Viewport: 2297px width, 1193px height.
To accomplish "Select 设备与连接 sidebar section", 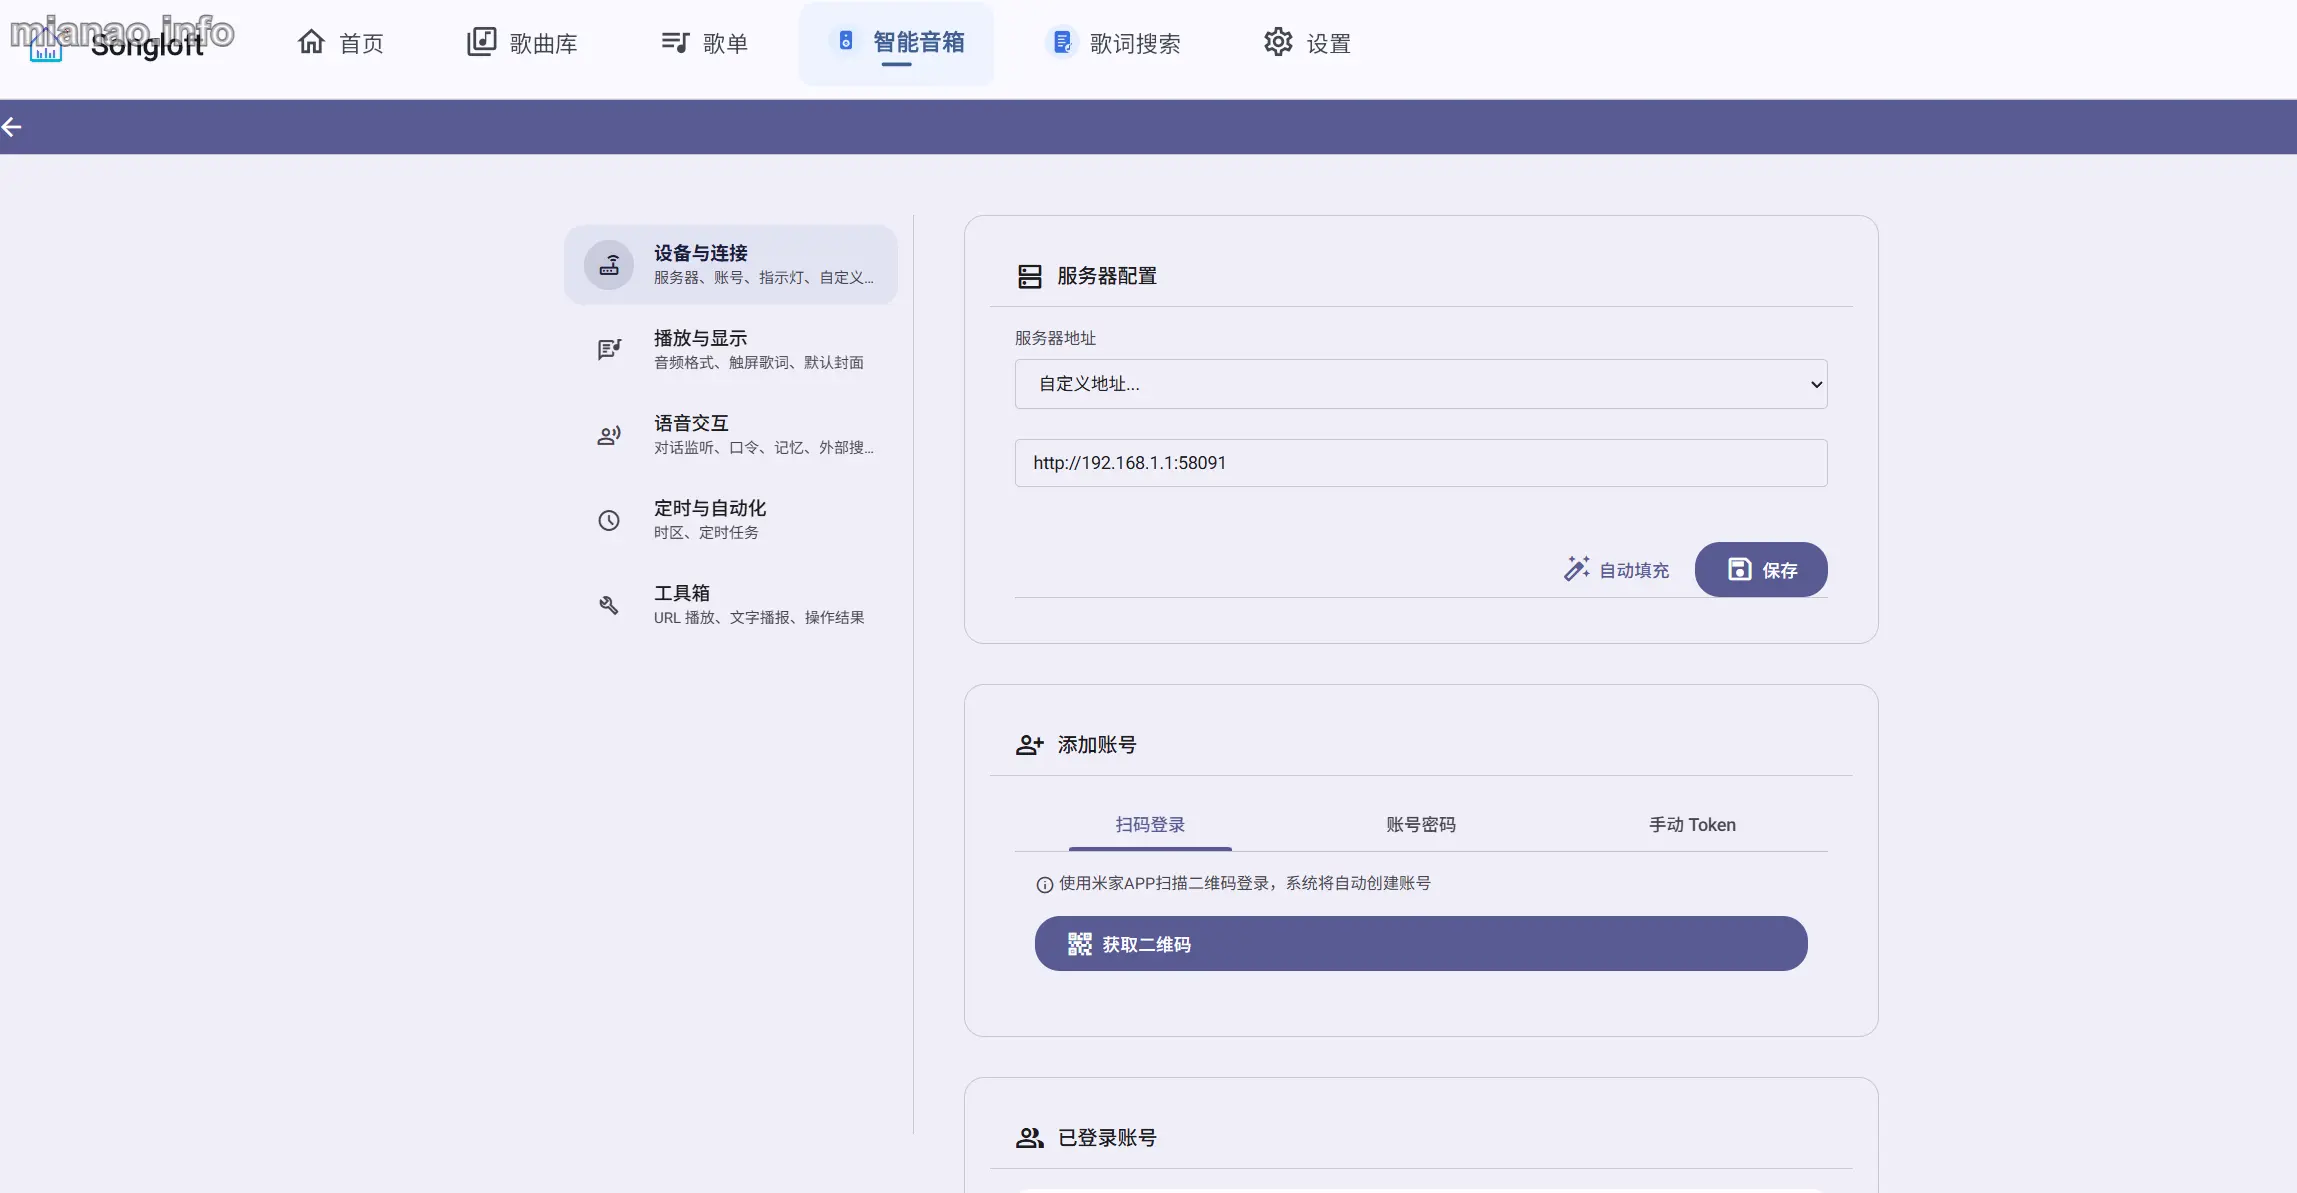I will click(731, 265).
